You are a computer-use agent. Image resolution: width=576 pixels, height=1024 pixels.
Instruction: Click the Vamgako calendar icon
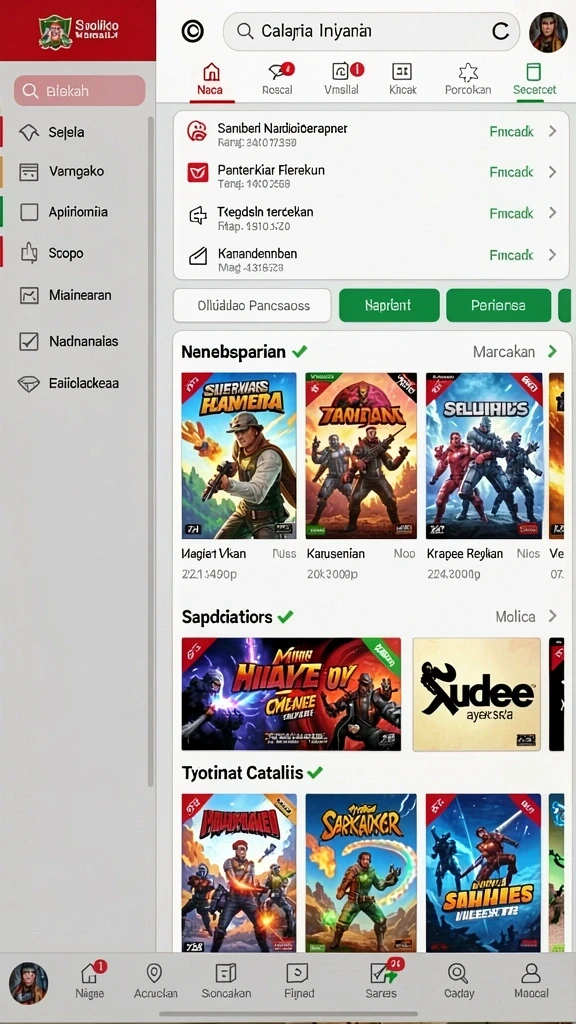pyautogui.click(x=29, y=172)
